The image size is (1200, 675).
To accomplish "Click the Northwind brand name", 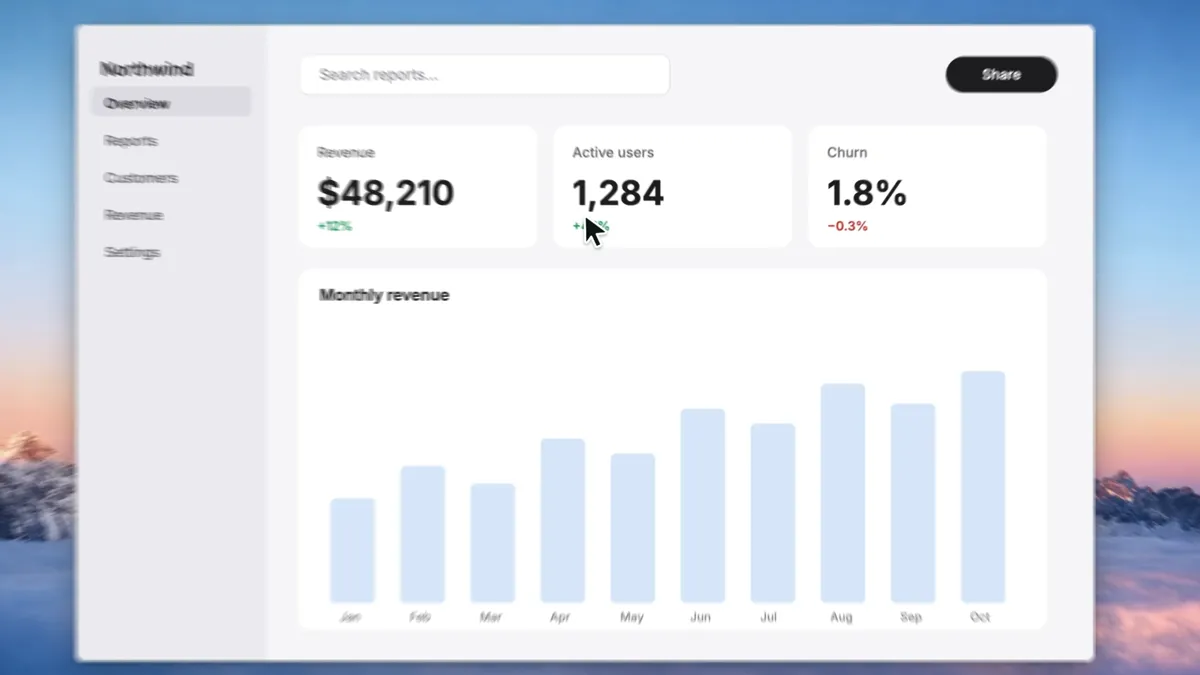I will [147, 69].
